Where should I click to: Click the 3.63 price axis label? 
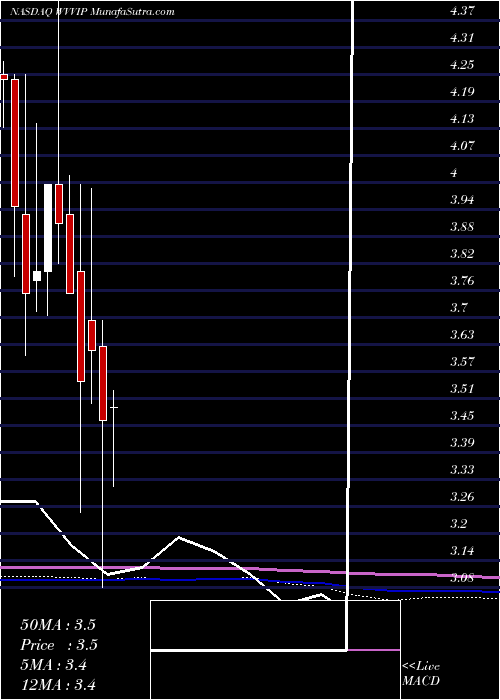click(462, 334)
